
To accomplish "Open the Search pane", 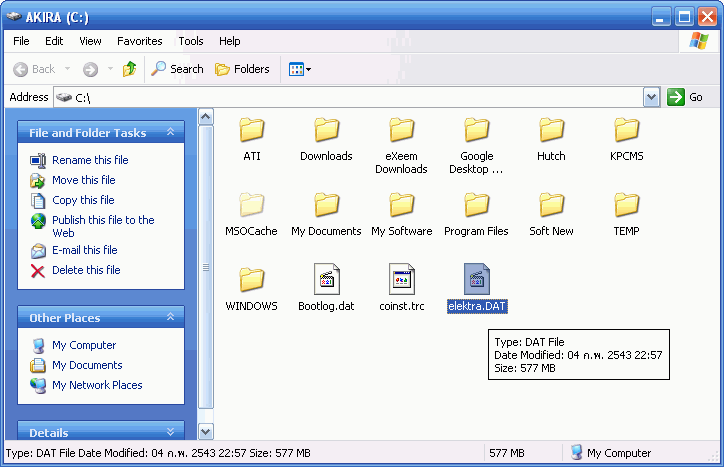I will point(177,69).
